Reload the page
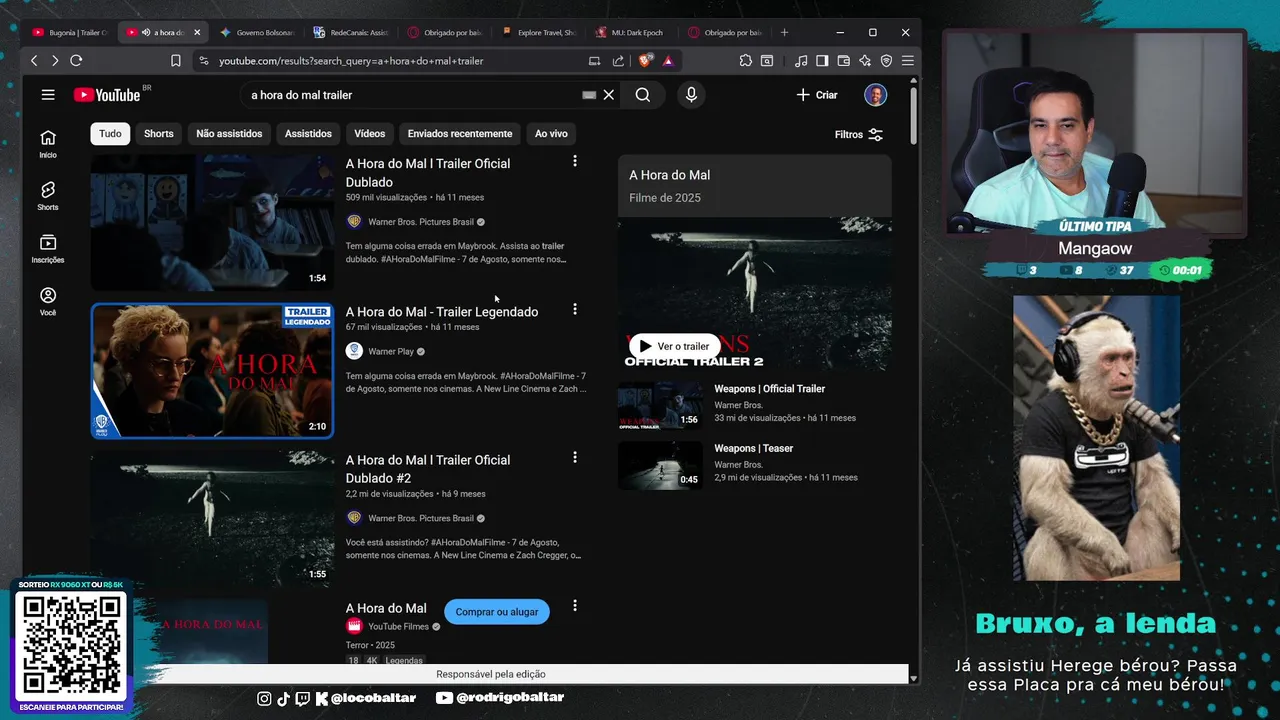 76,61
